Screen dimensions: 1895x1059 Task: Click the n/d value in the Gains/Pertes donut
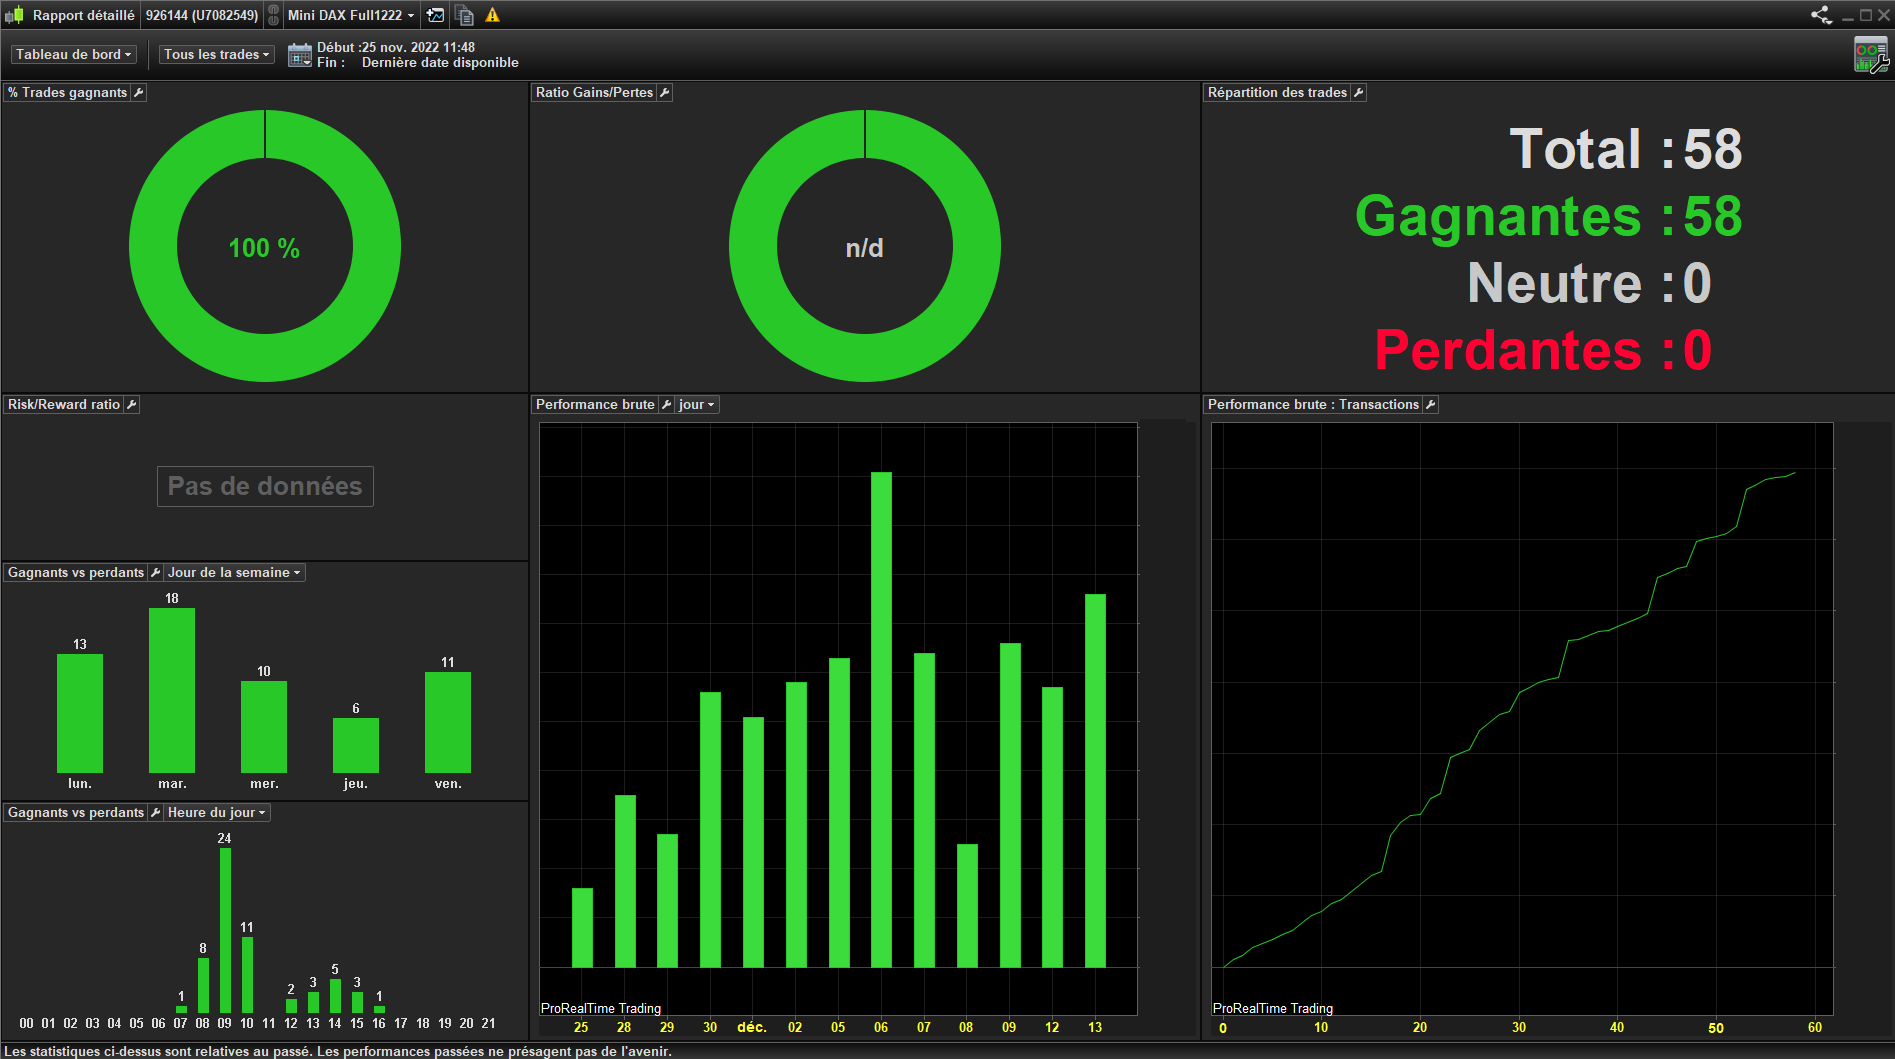[864, 248]
